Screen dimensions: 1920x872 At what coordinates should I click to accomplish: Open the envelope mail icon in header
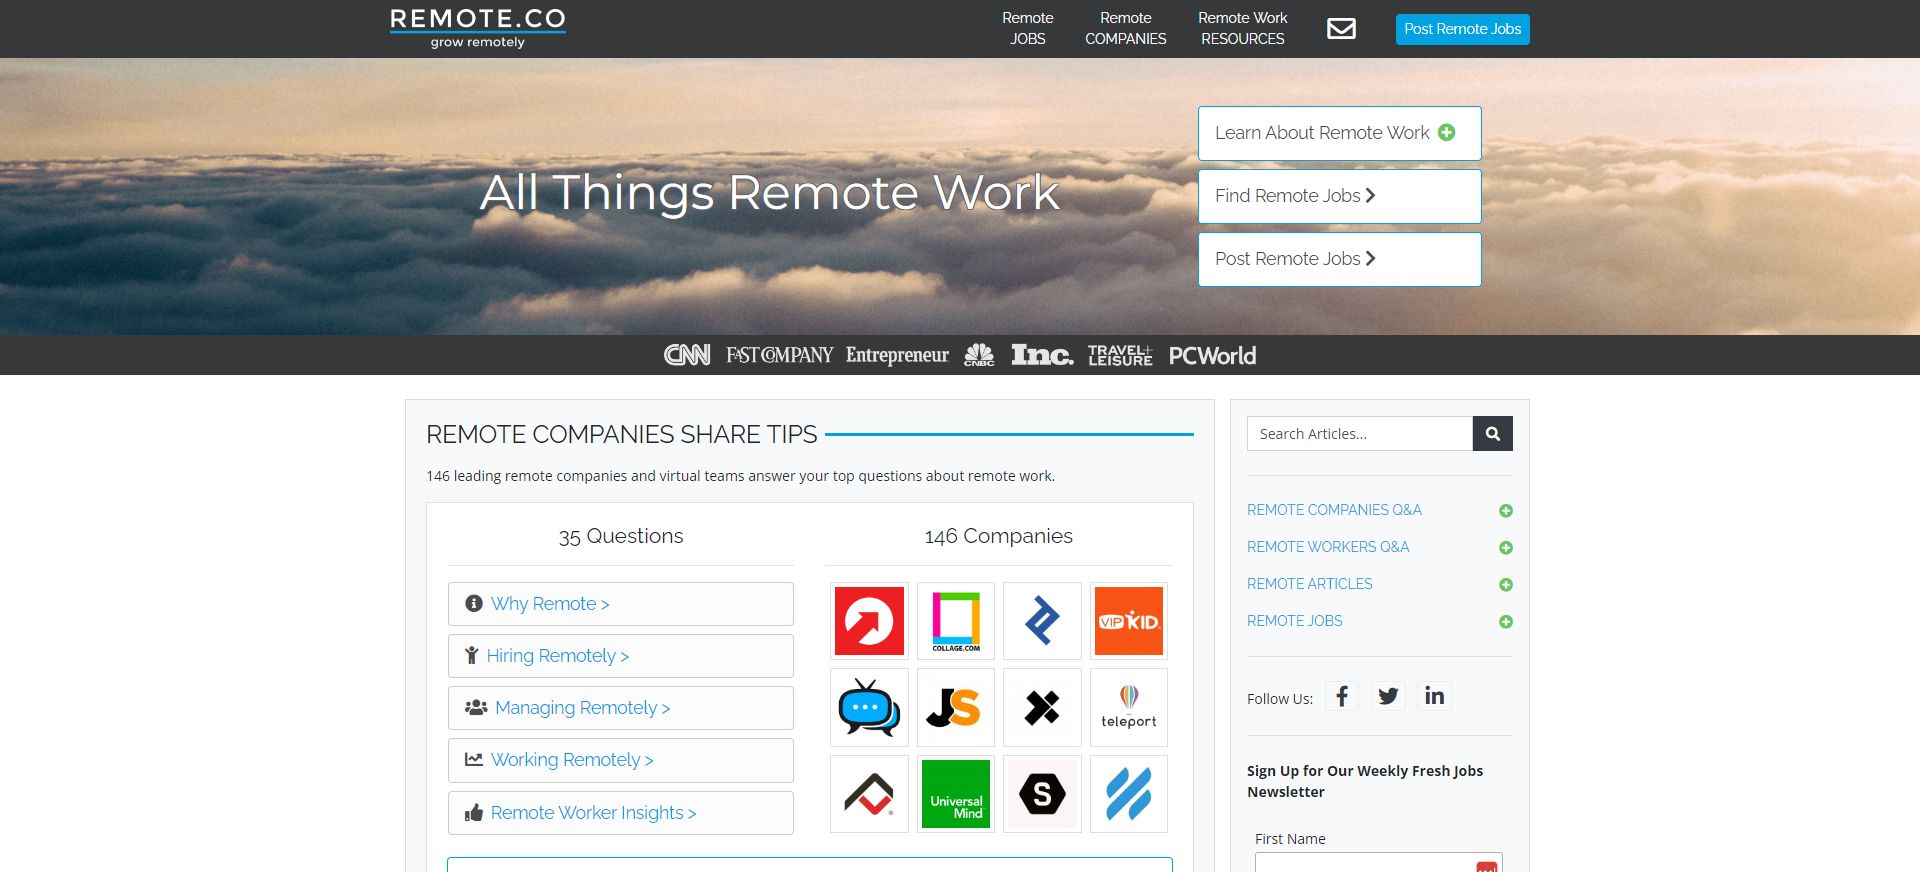1341,29
